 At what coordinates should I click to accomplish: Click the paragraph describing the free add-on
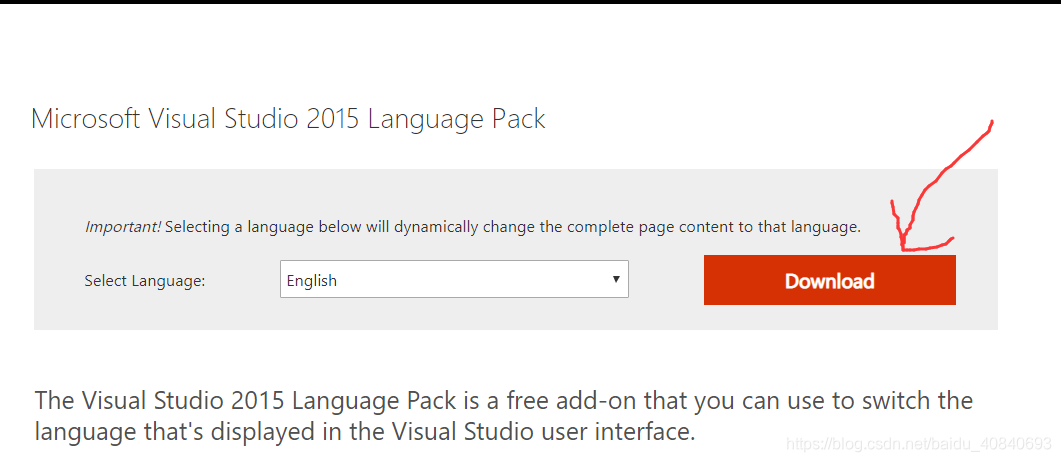[503, 415]
